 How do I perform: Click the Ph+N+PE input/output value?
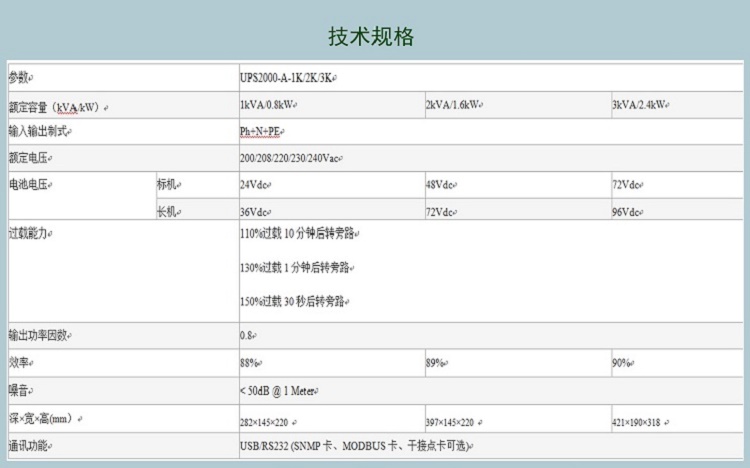pos(260,131)
